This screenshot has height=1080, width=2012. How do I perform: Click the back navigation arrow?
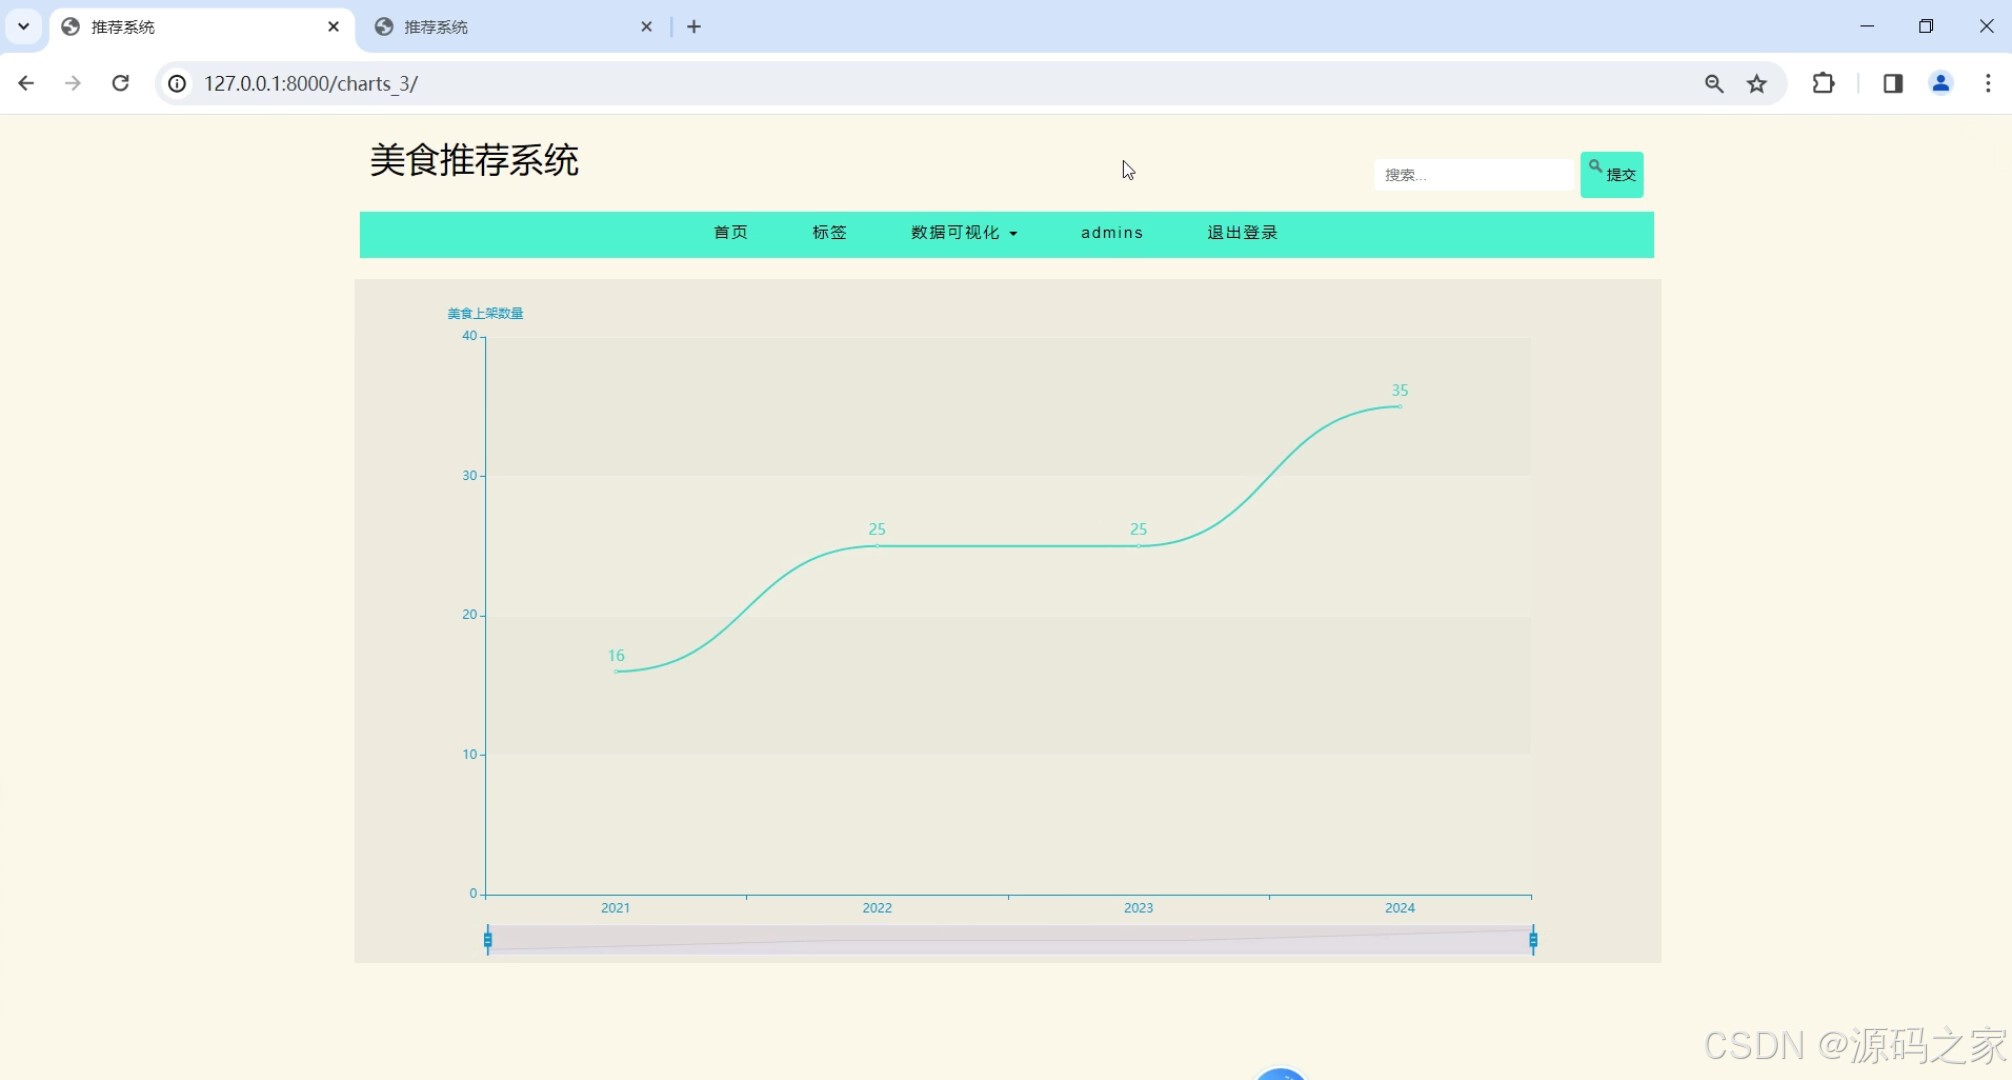click(26, 83)
